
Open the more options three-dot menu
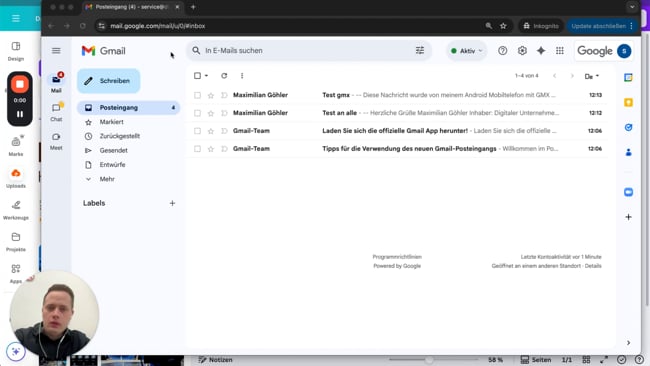coord(242,75)
